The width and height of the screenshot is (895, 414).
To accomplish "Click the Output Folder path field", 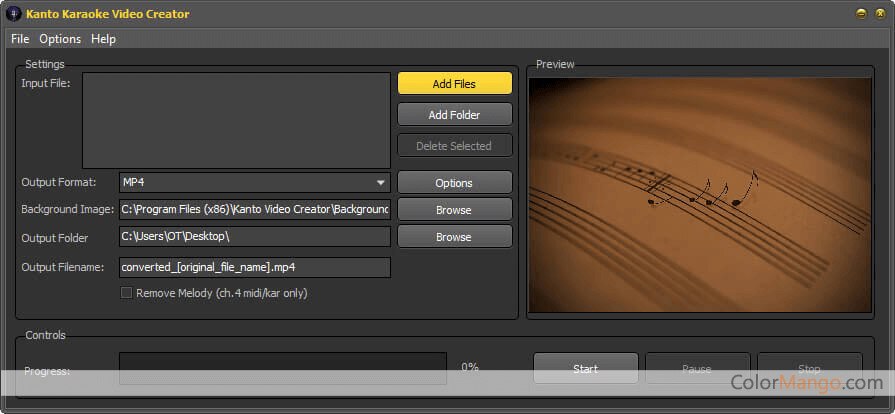I will 255,236.
